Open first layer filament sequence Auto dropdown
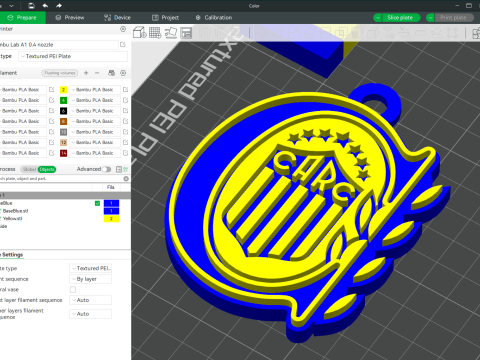This screenshot has width=480, height=360. [90, 300]
